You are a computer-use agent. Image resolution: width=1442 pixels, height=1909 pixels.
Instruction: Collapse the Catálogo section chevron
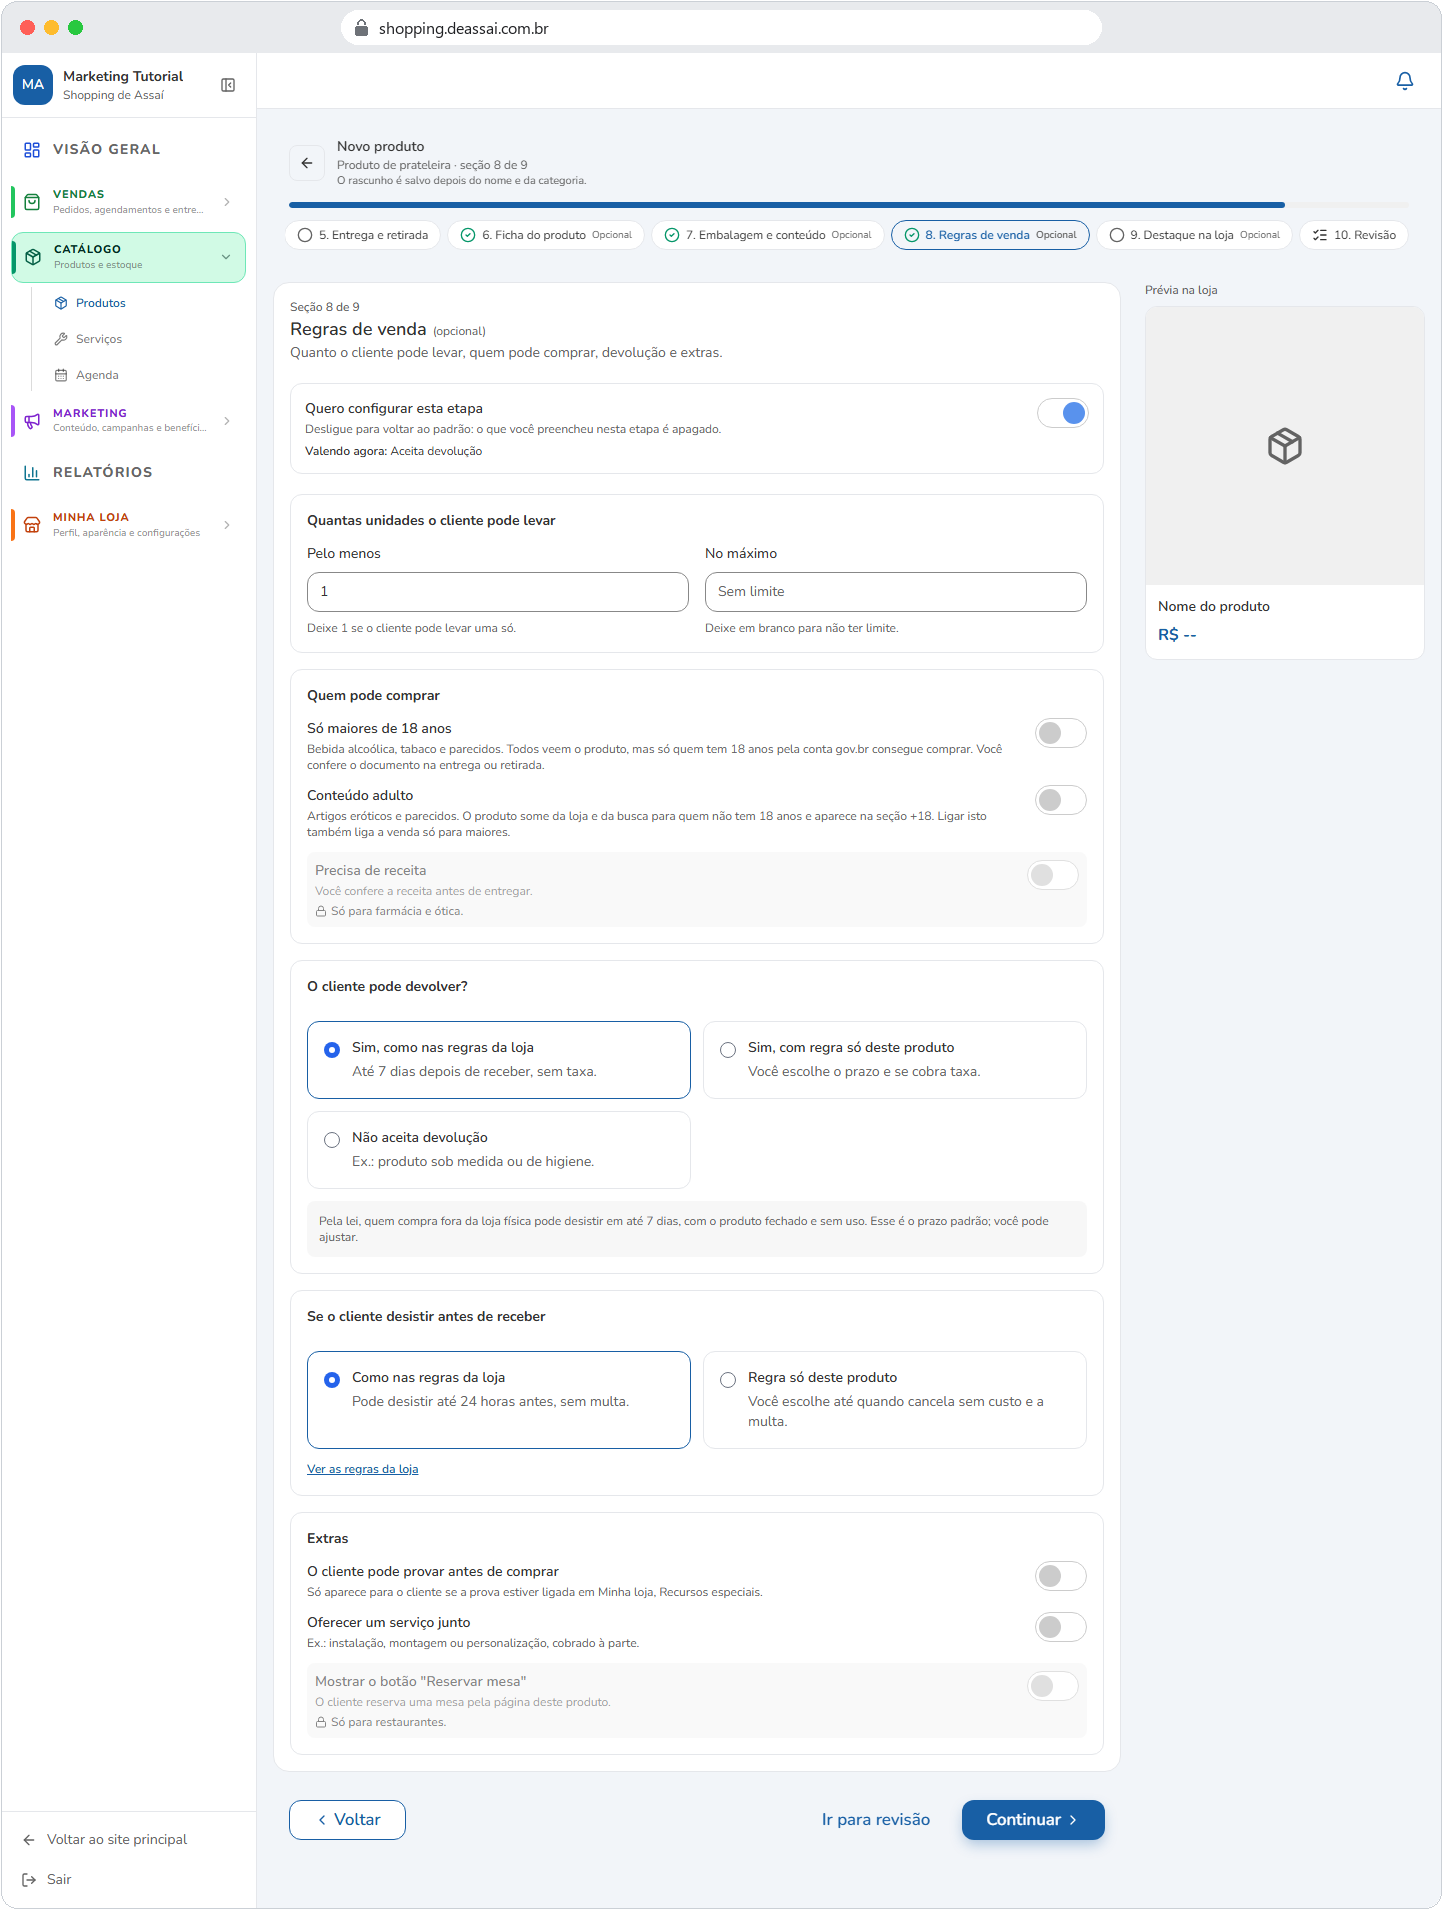click(226, 257)
